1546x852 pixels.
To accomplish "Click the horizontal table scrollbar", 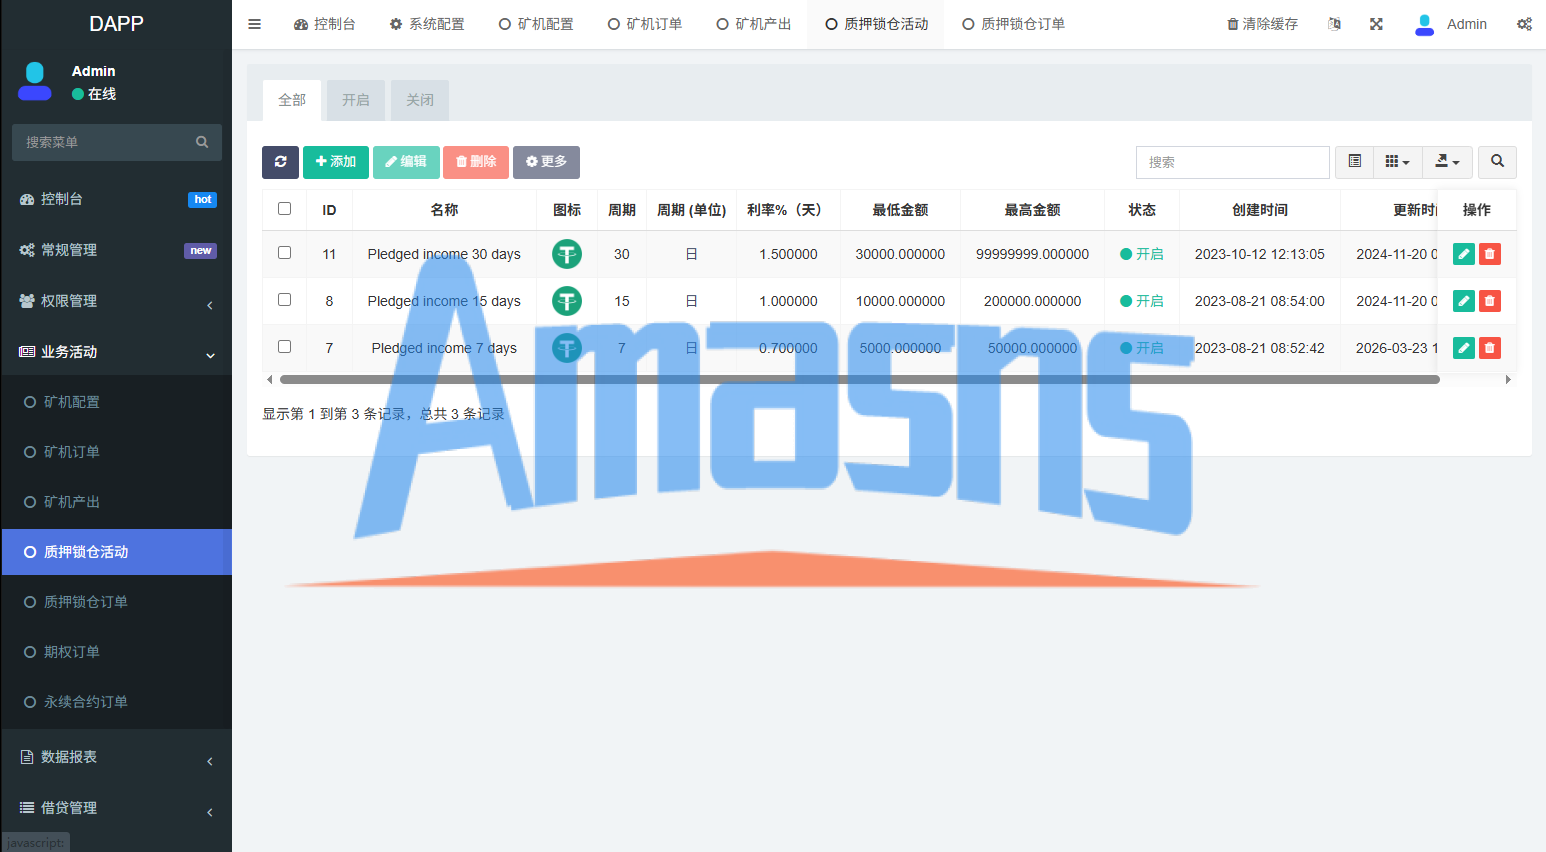I will tap(859, 379).
